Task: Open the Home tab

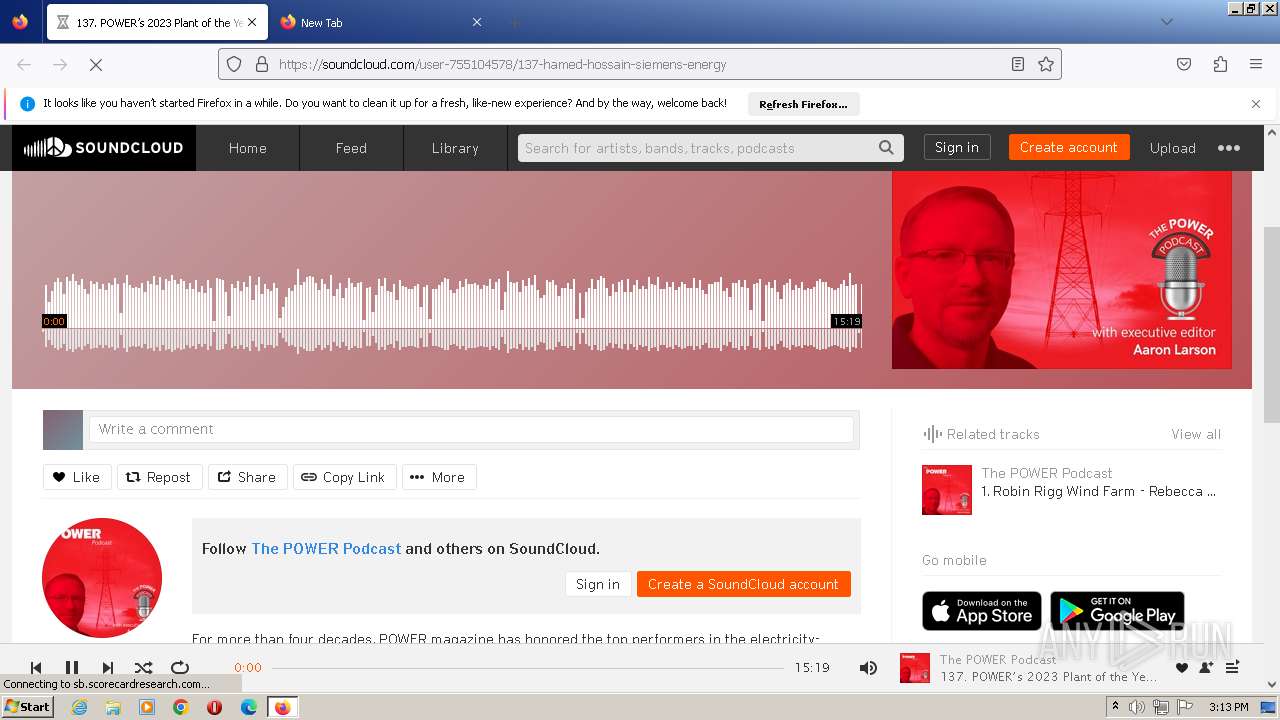Action: (247, 148)
